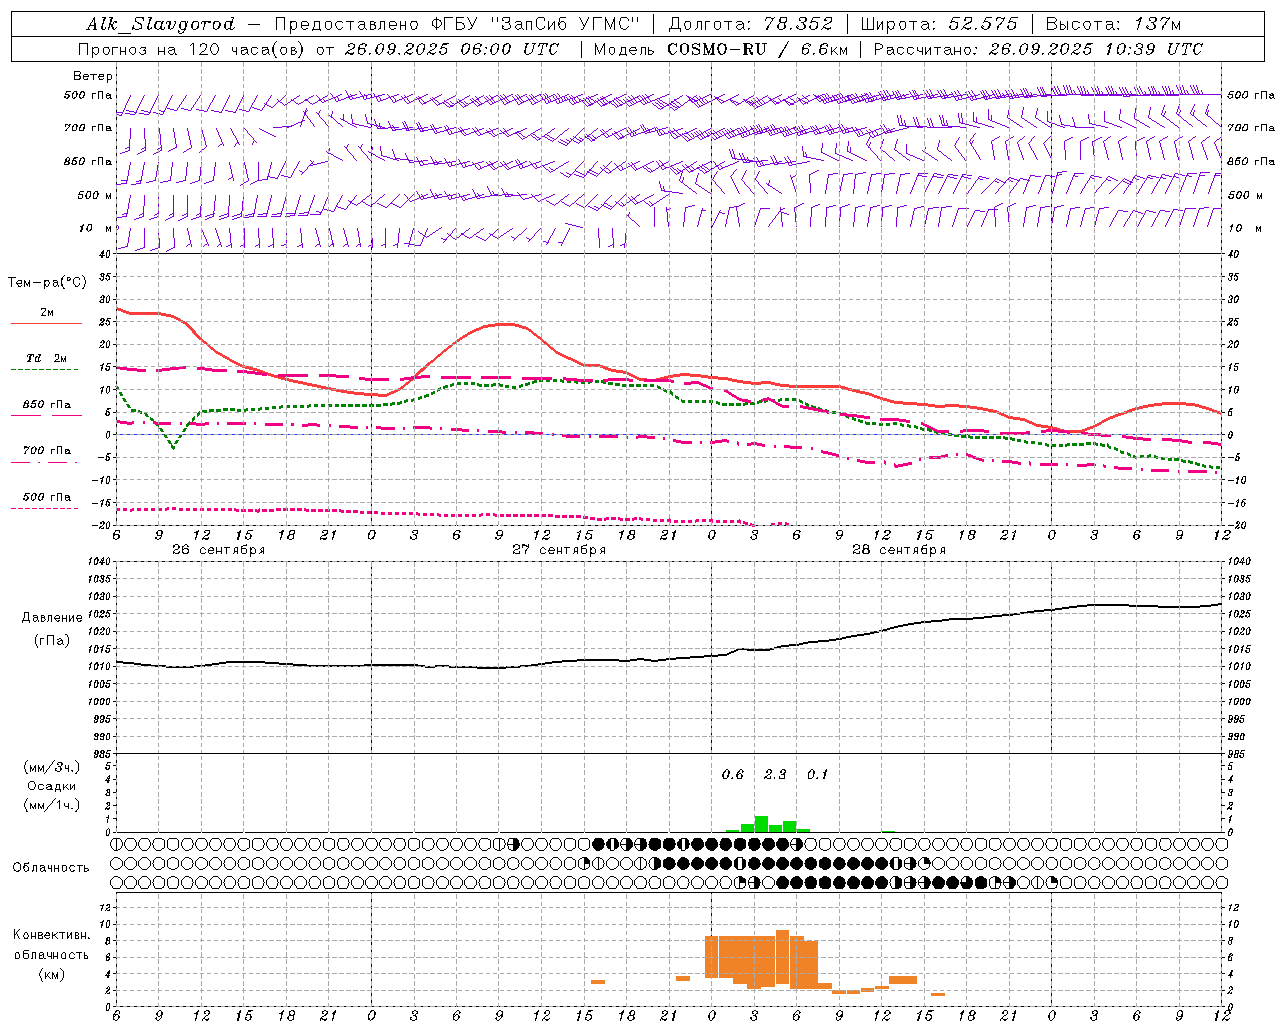Click the '26 сентября' date label
The height and width of the screenshot is (1024, 1280).
218,550
